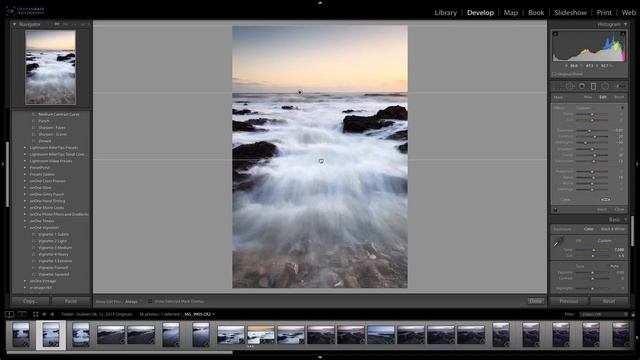Image resolution: width=640 pixels, height=360 pixels.
Task: Click the bottom Reset button
Action: point(609,301)
